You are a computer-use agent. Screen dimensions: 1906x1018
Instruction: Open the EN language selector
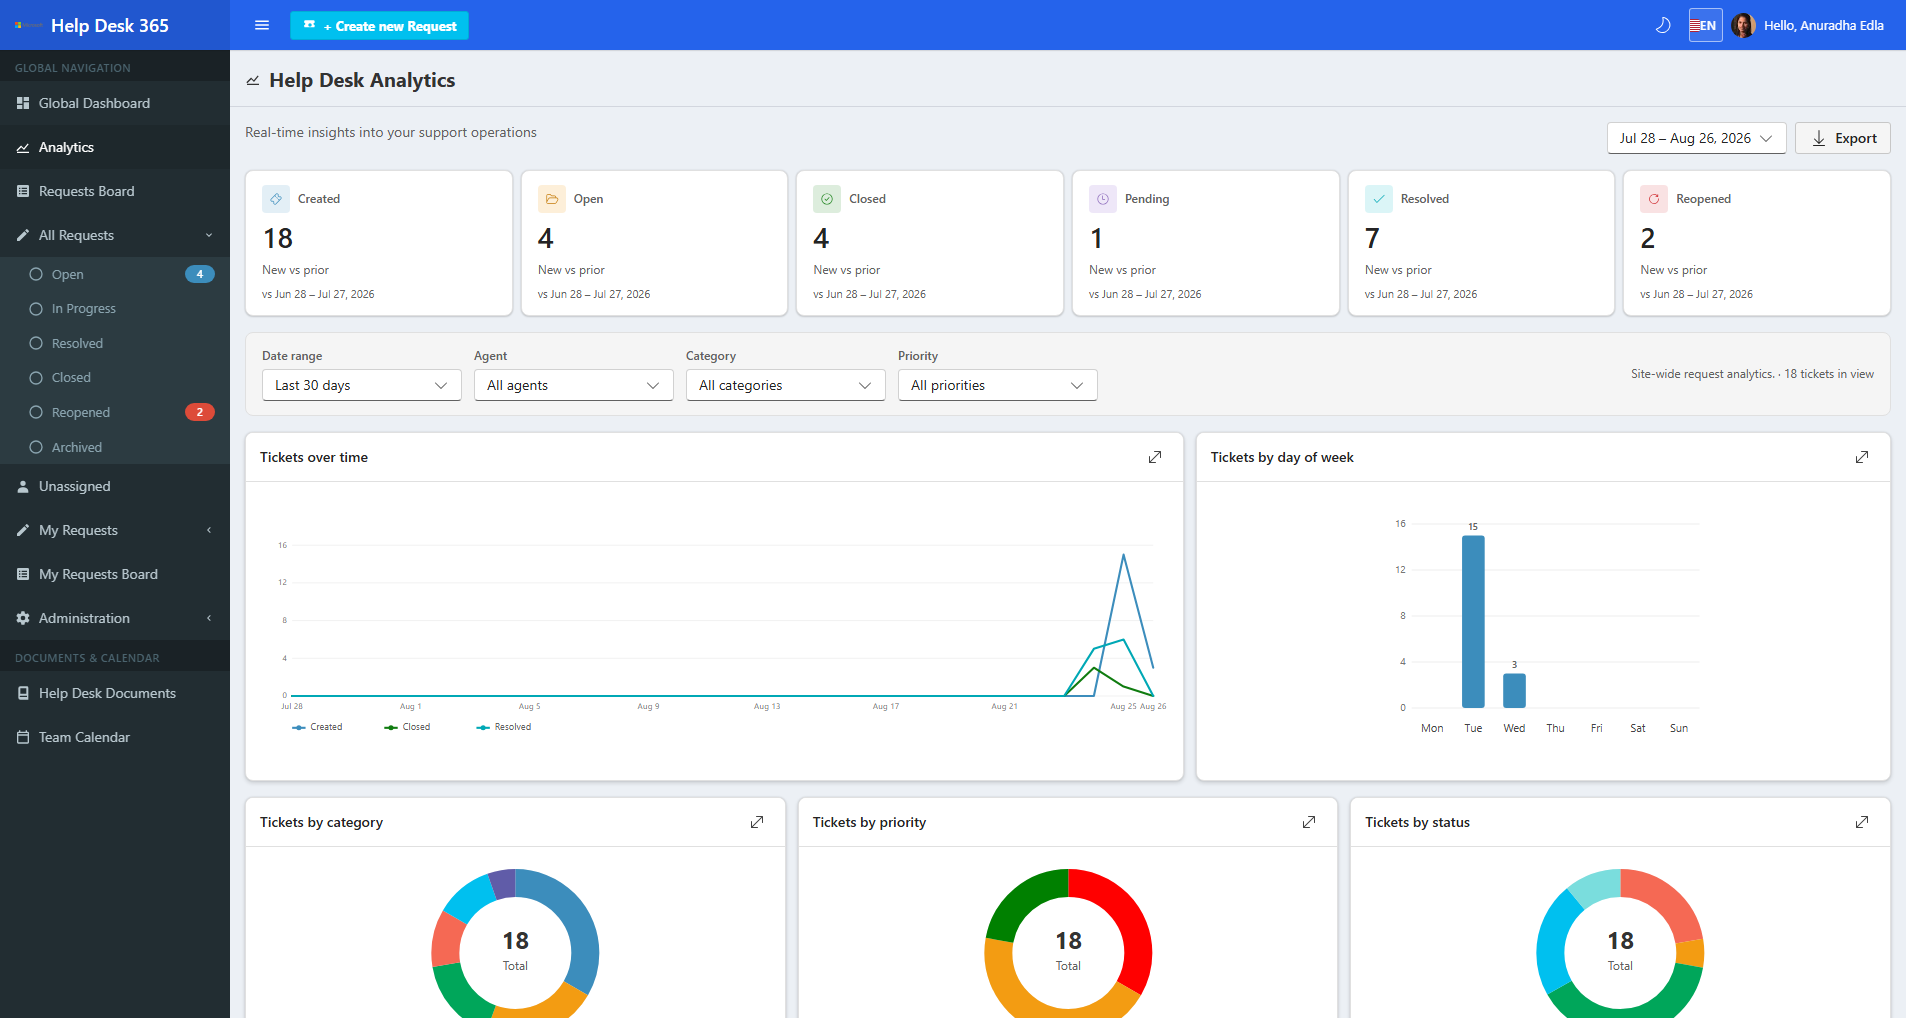pos(1705,25)
